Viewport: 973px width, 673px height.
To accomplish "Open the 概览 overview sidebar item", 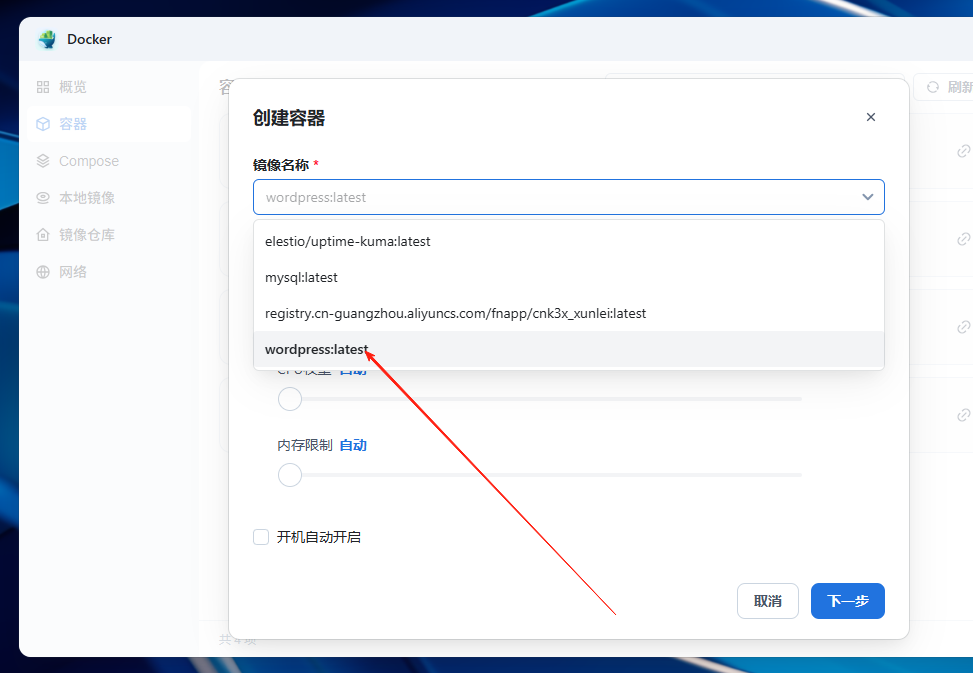I will point(108,87).
